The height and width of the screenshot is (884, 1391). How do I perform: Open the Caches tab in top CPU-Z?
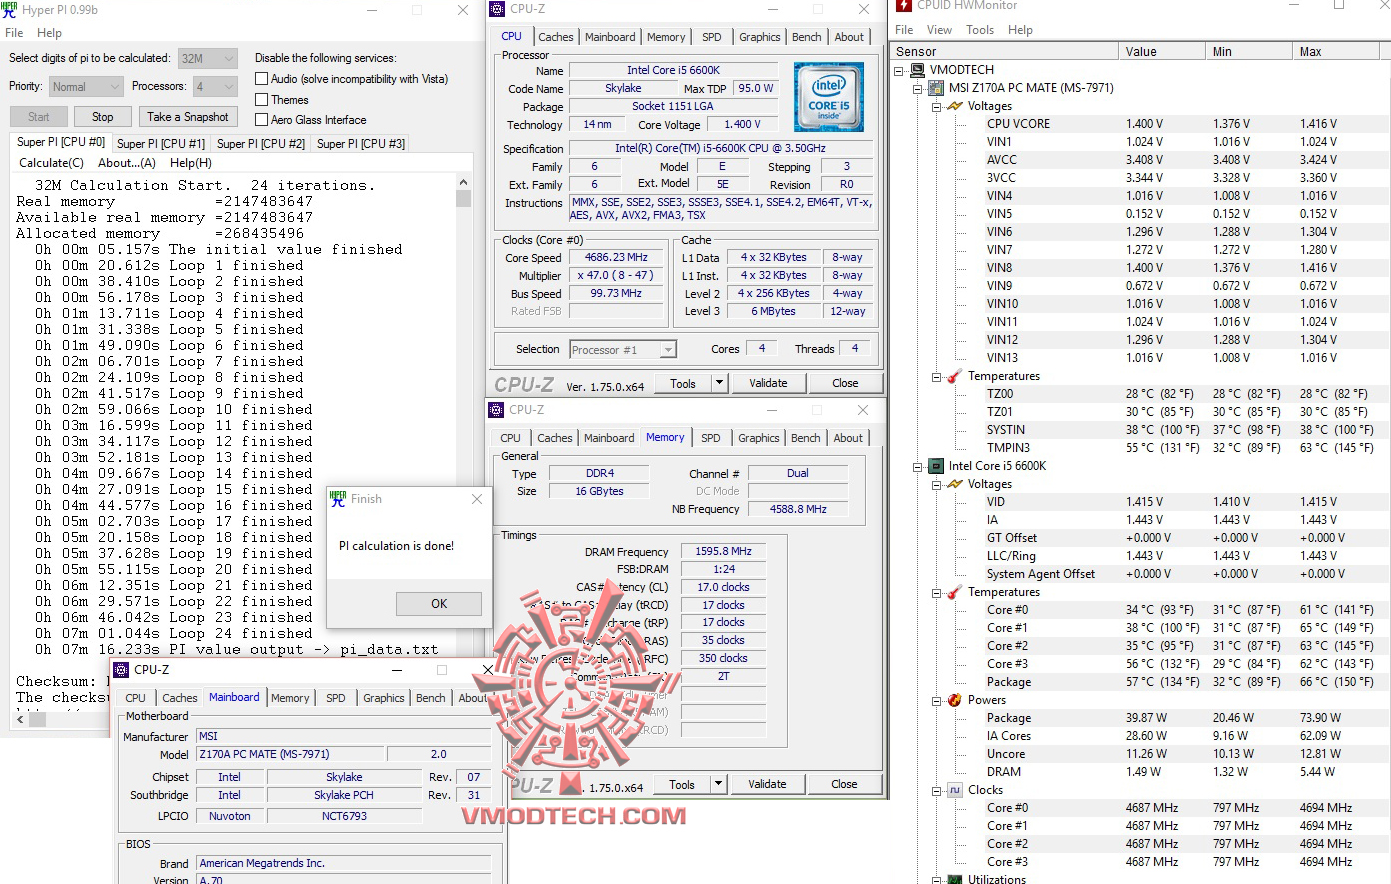click(x=556, y=37)
